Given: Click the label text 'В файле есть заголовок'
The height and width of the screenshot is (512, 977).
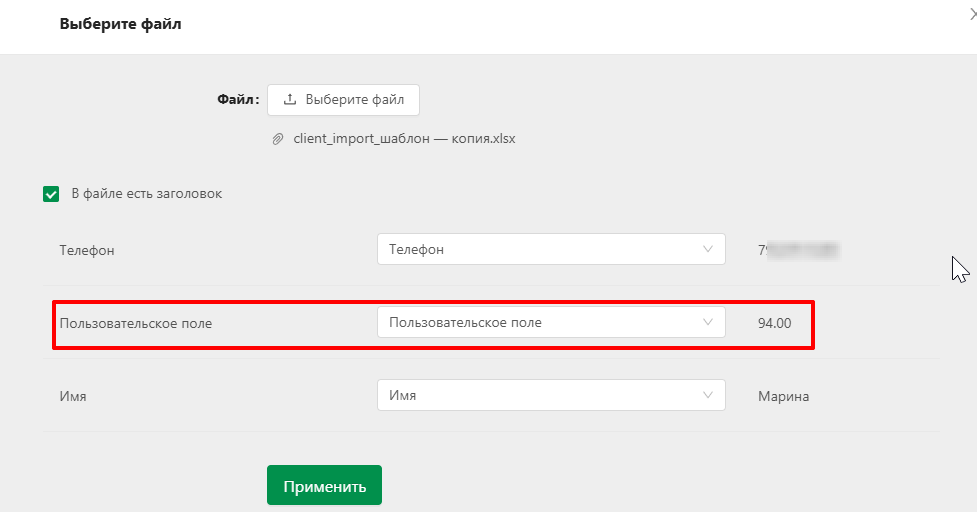Looking at the screenshot, I should tap(146, 194).
